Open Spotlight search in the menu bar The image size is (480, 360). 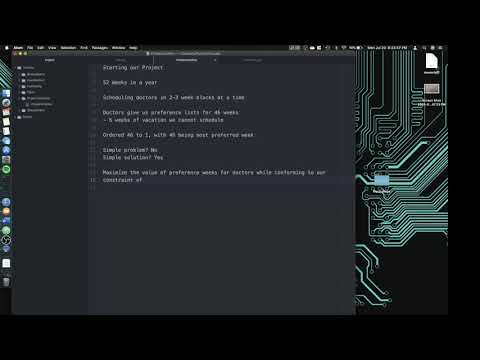pyautogui.click(x=424, y=48)
